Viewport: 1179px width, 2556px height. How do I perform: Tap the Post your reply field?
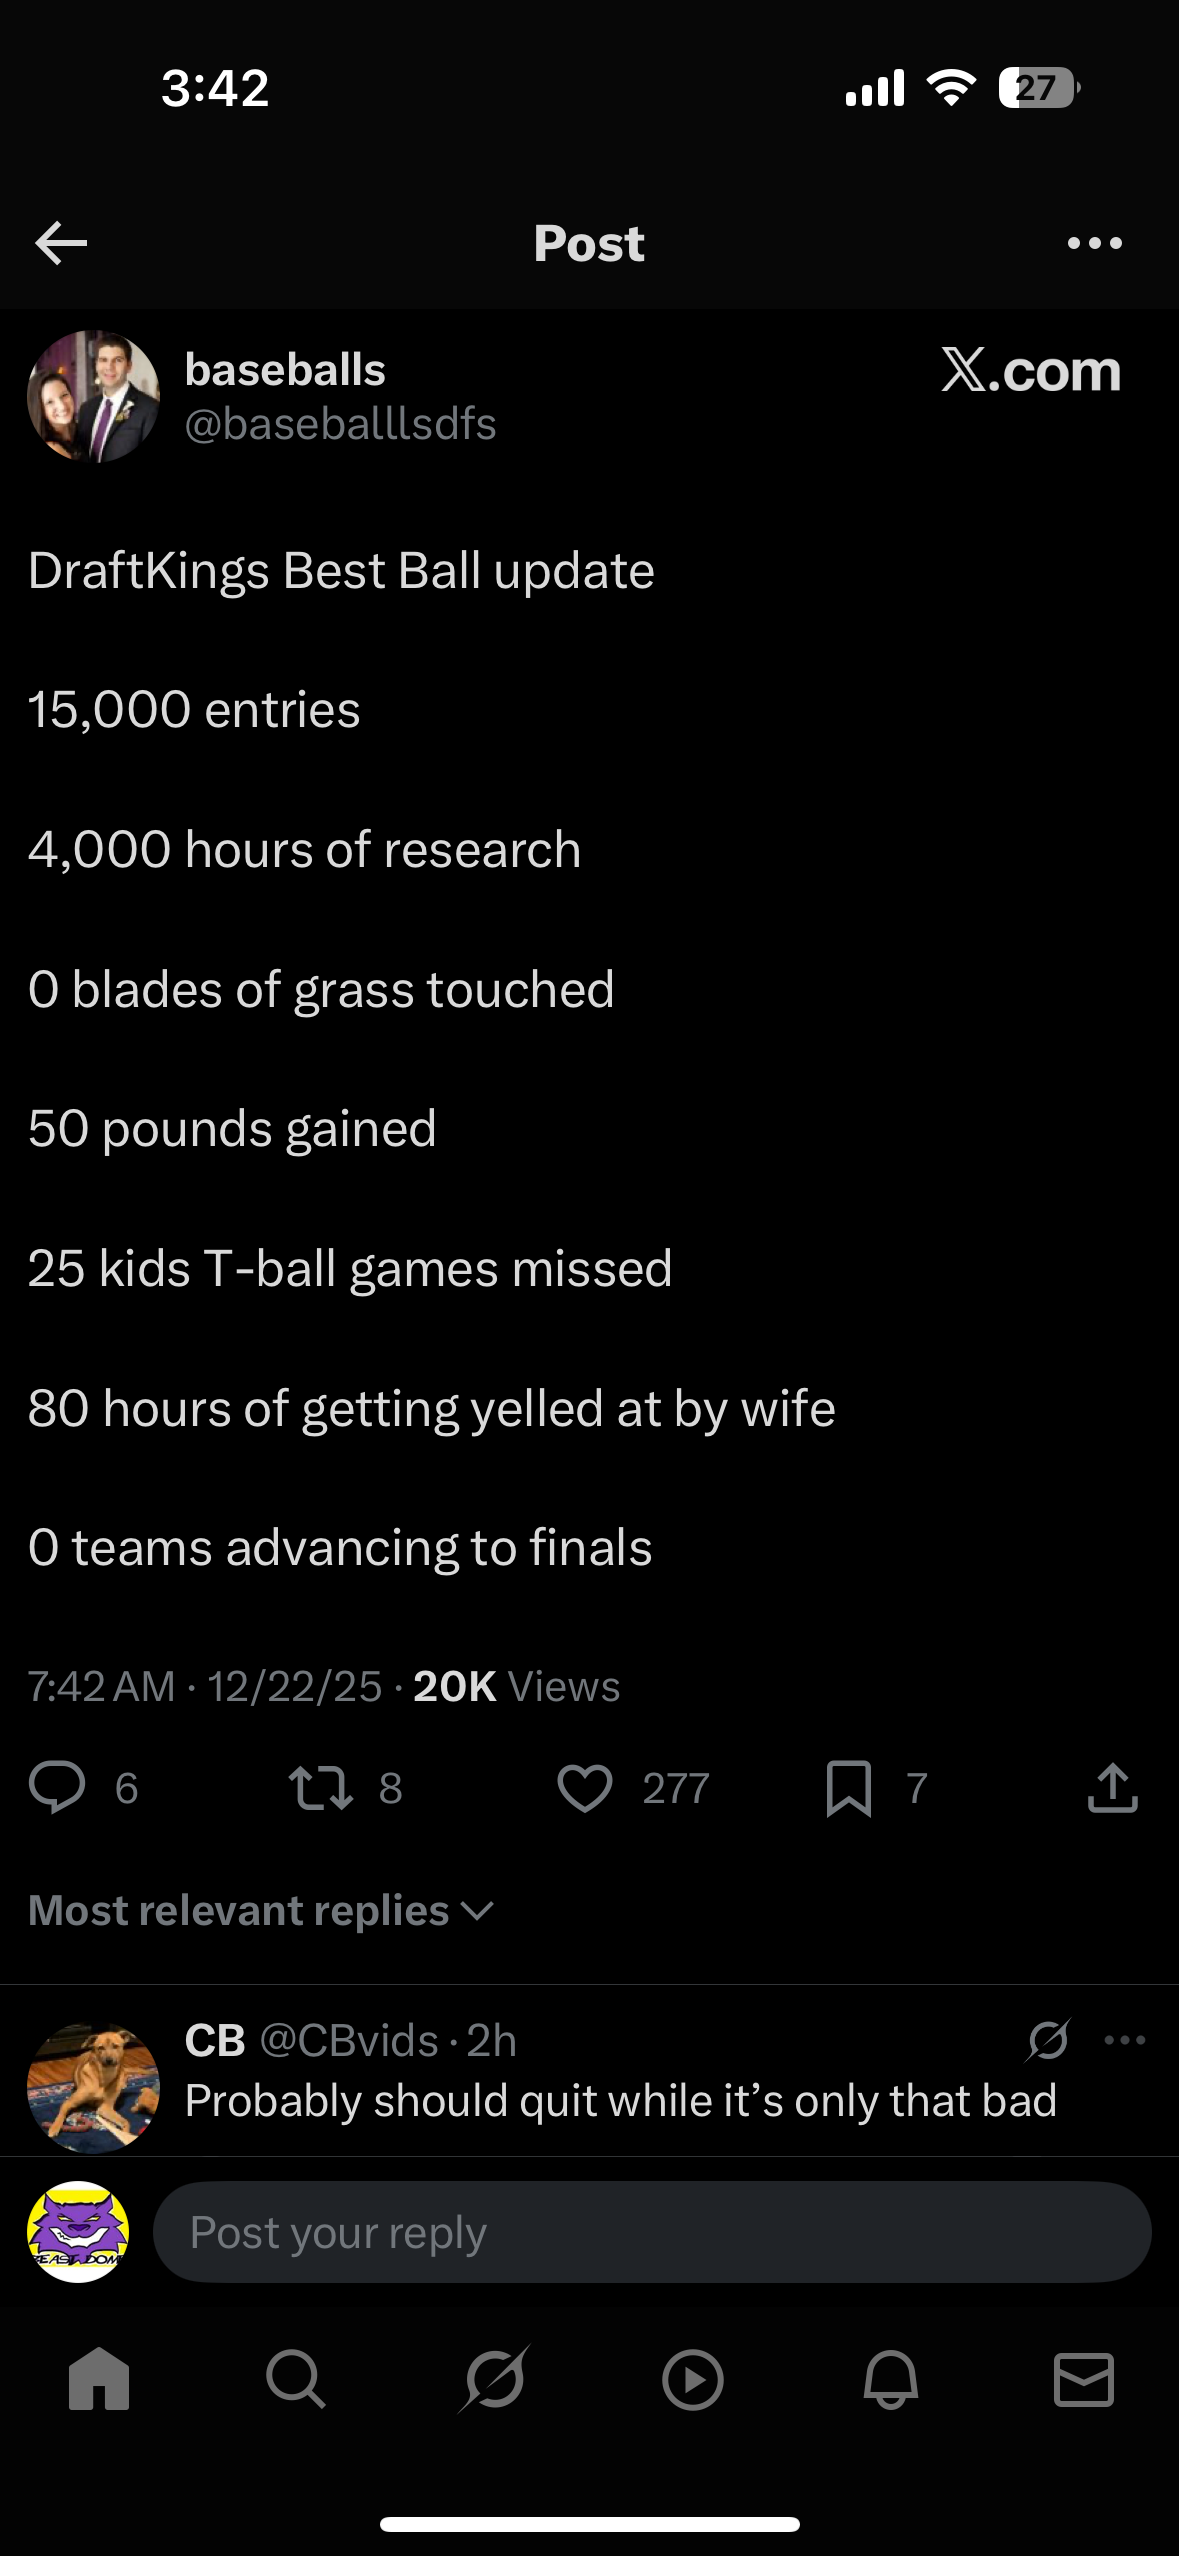point(651,2232)
